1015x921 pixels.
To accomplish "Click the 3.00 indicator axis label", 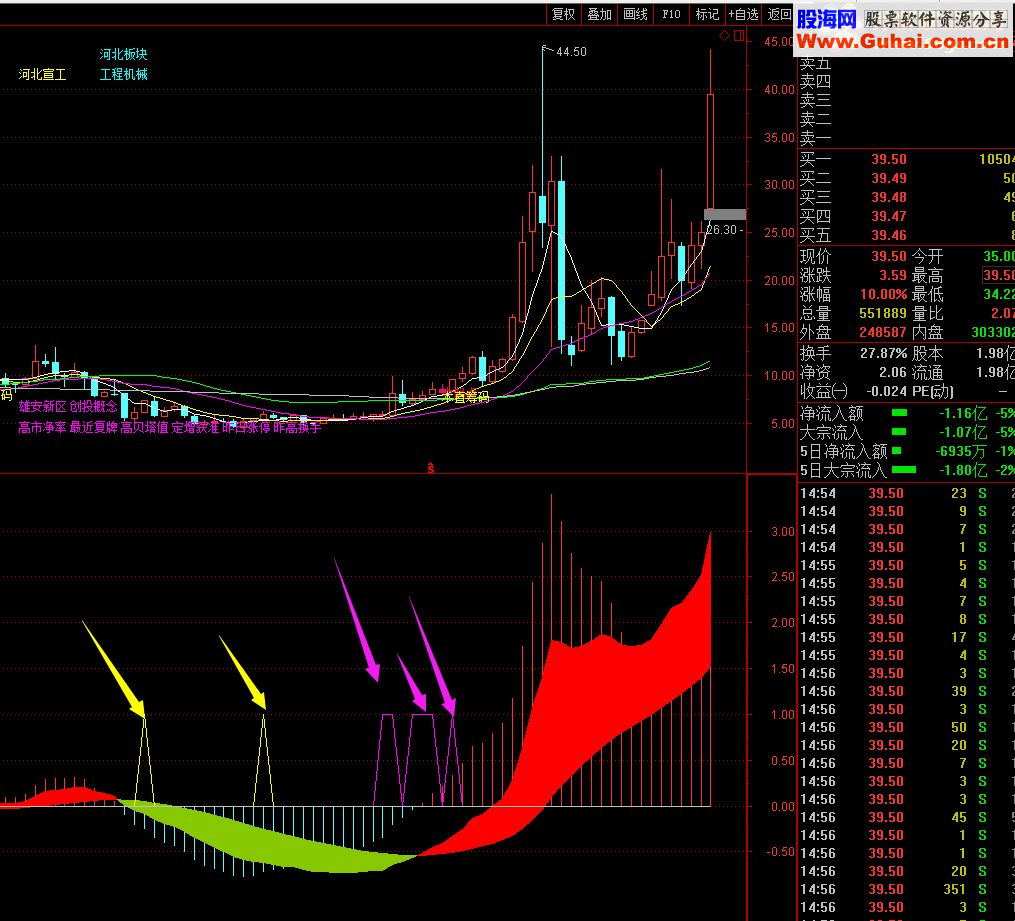I will 783,531.
